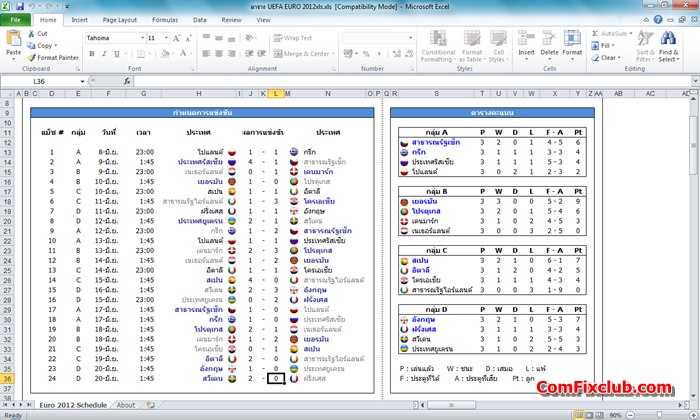The width and height of the screenshot is (700, 420).
Task: Open the Borders button
Action: [x=141, y=54]
